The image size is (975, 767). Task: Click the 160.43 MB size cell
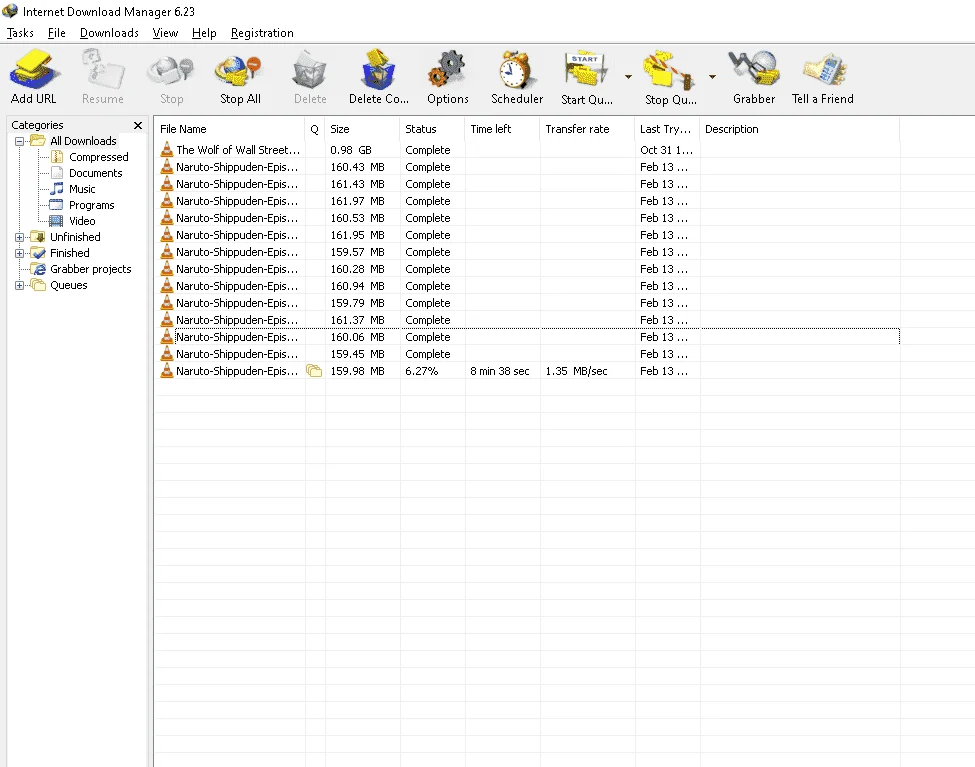(x=358, y=167)
